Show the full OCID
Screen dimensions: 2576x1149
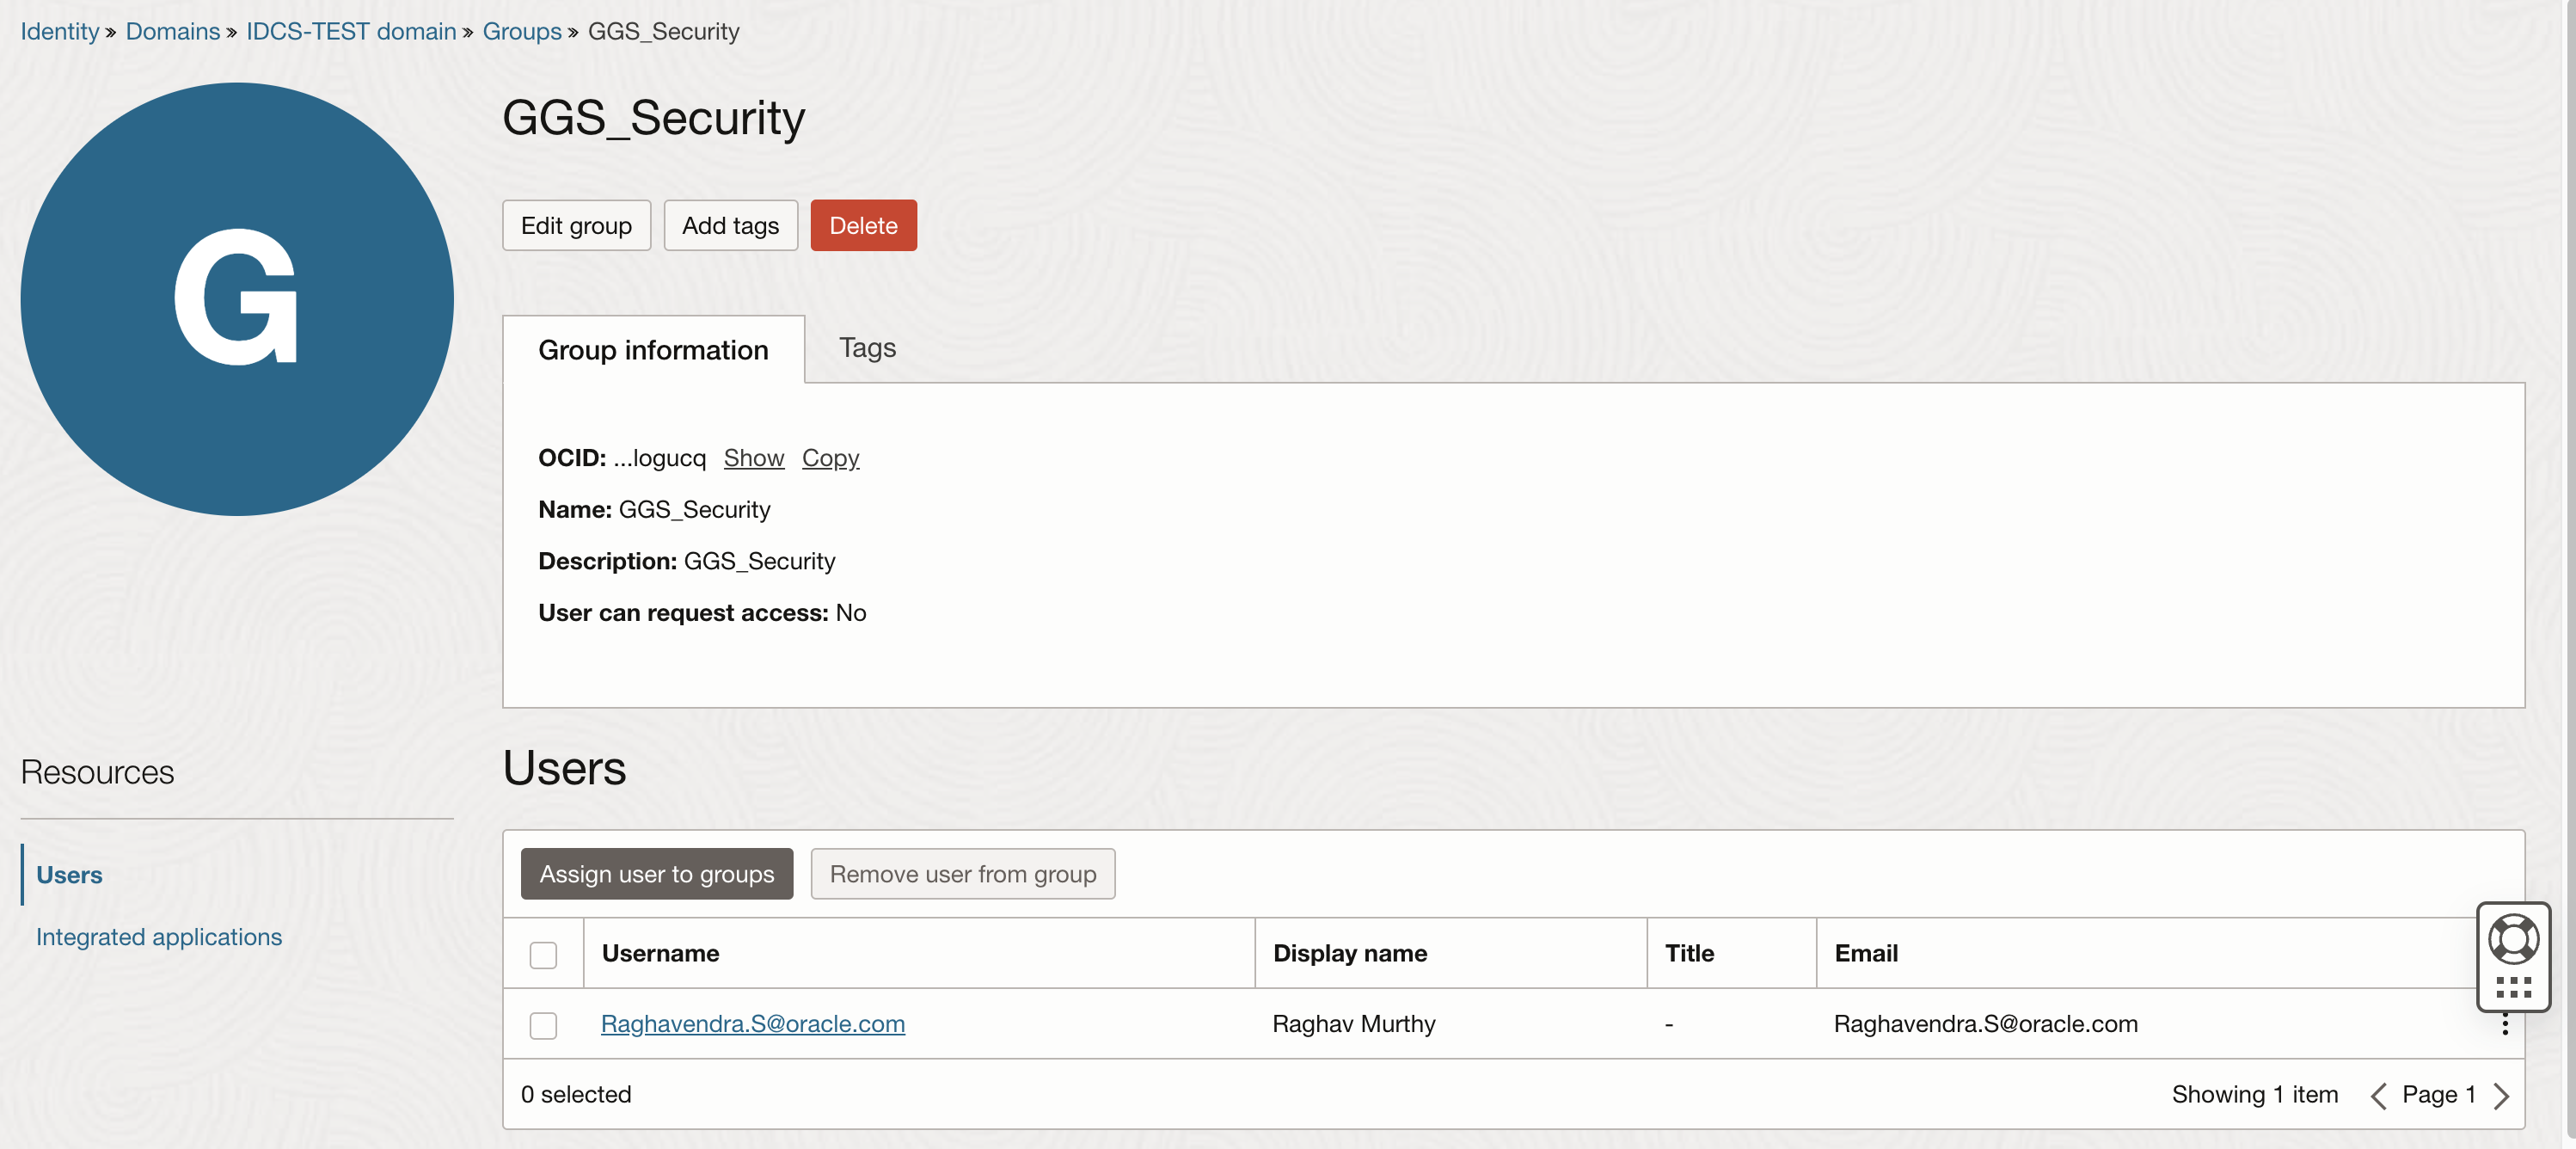tap(753, 458)
